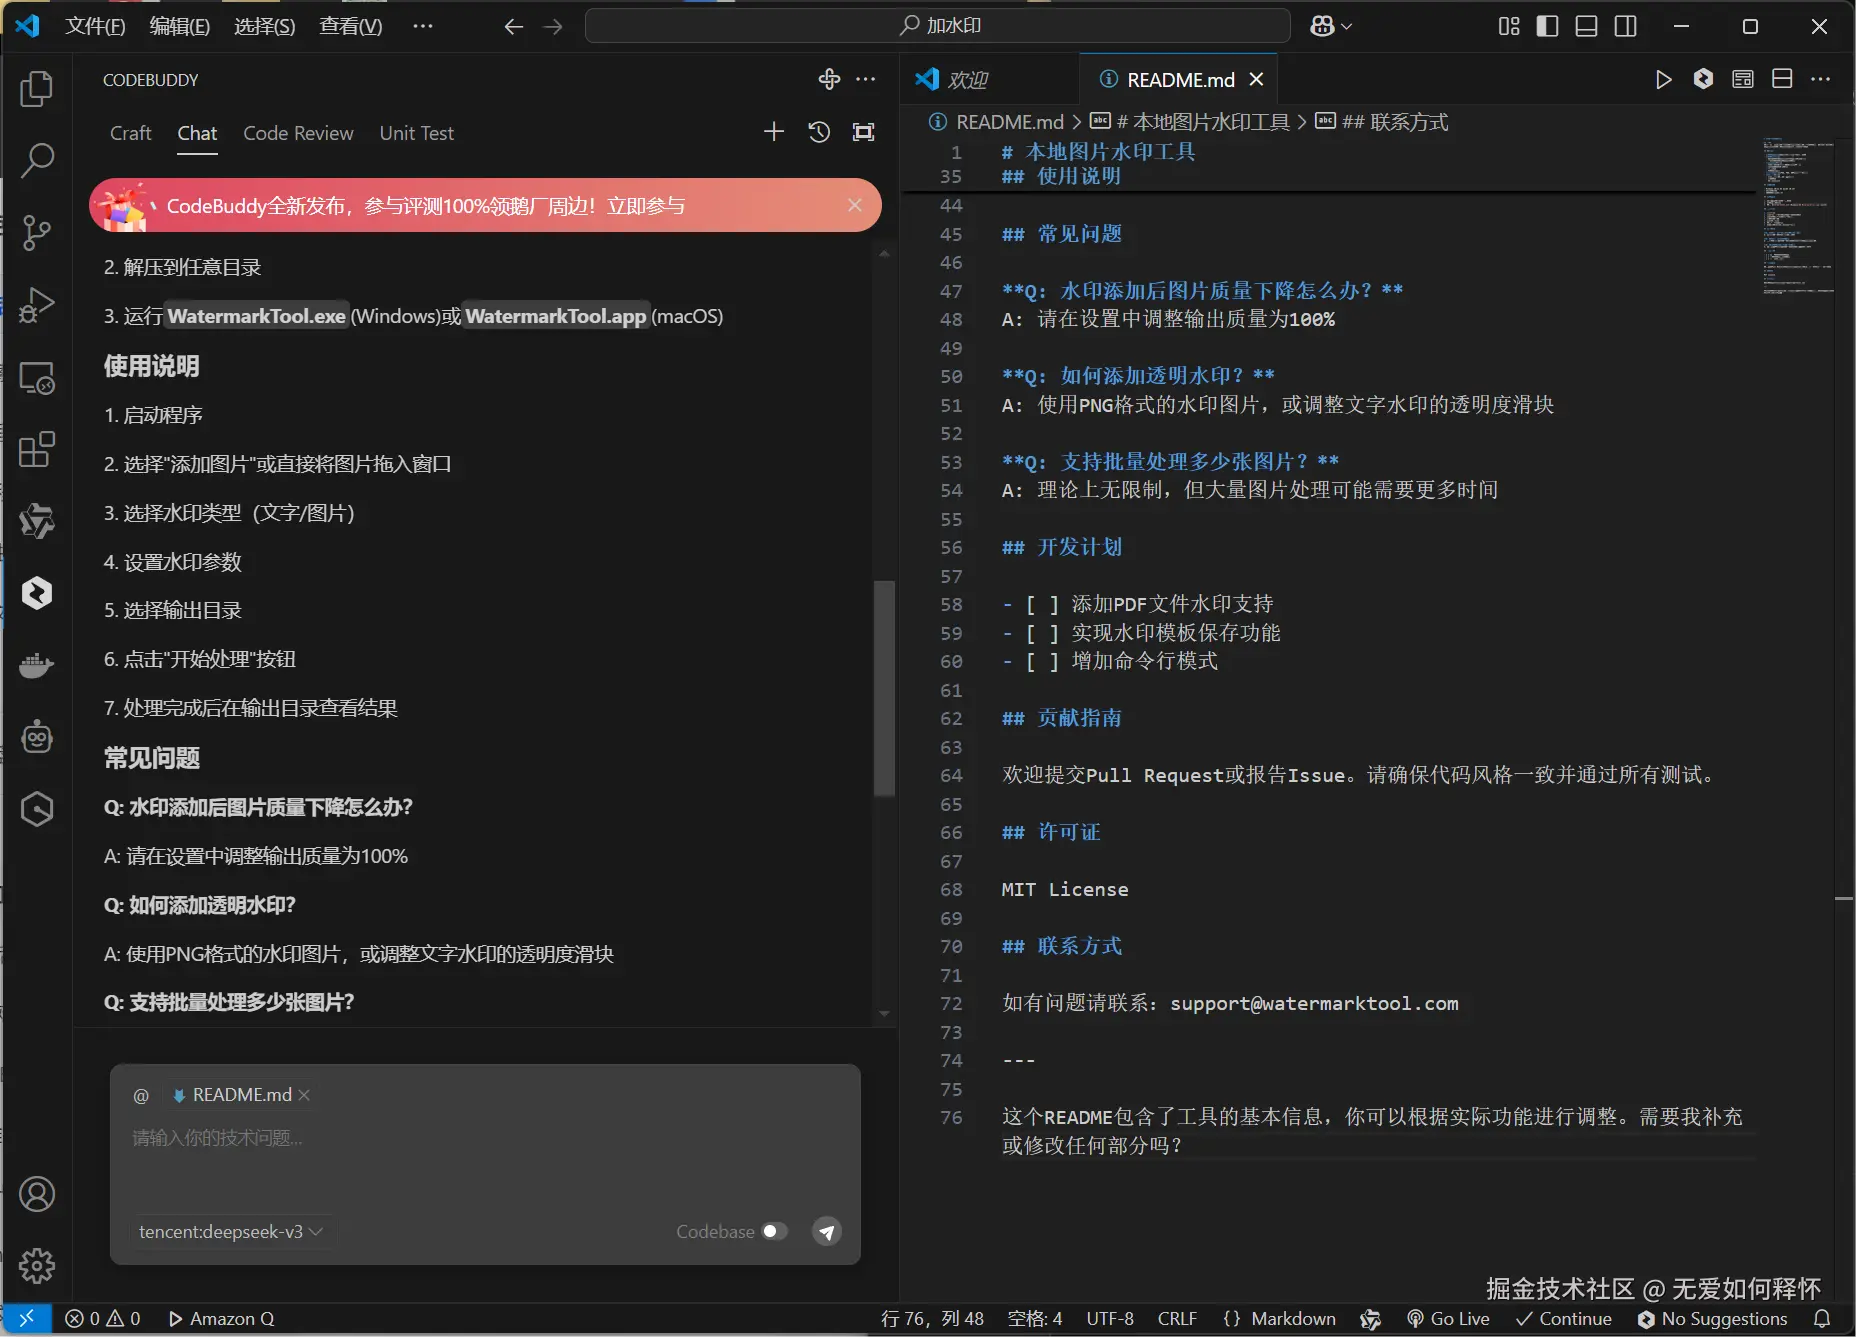This screenshot has height=1337, width=1856.
Task: Change CRLF end of line sequence
Action: [1177, 1319]
